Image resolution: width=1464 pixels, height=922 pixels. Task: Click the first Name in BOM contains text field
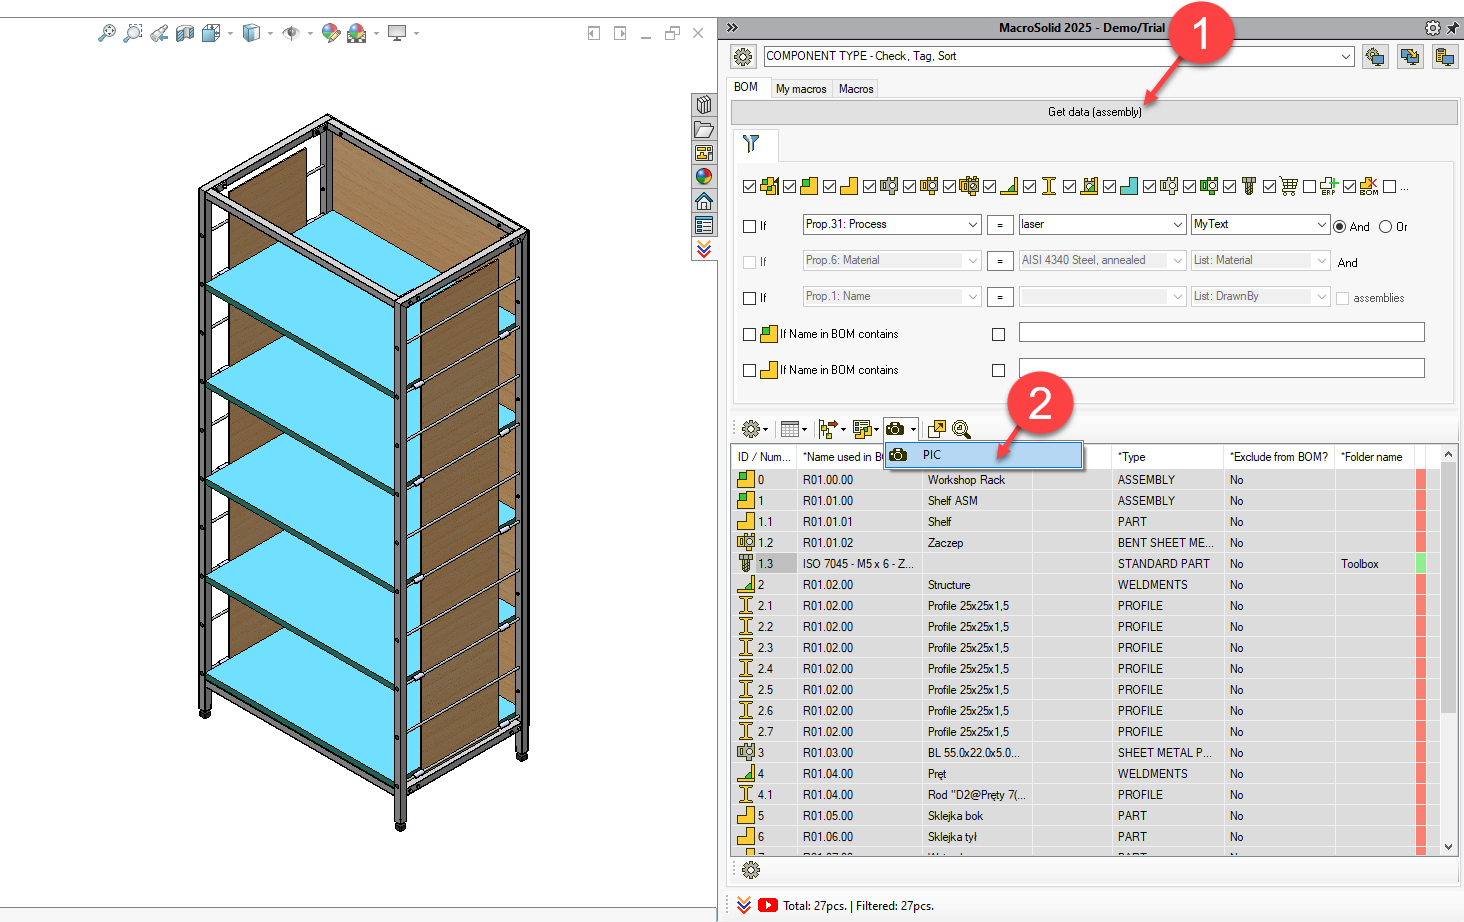(1221, 332)
